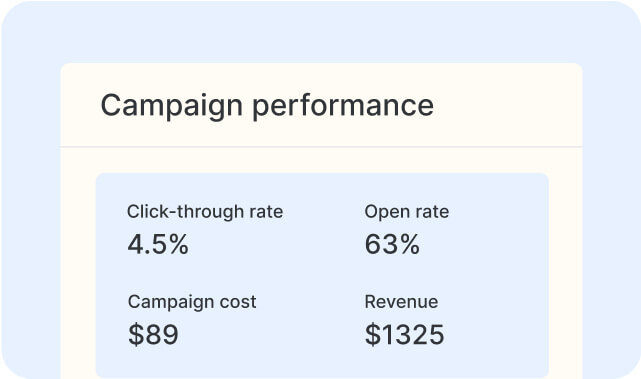Select the Open rate label

point(407,212)
